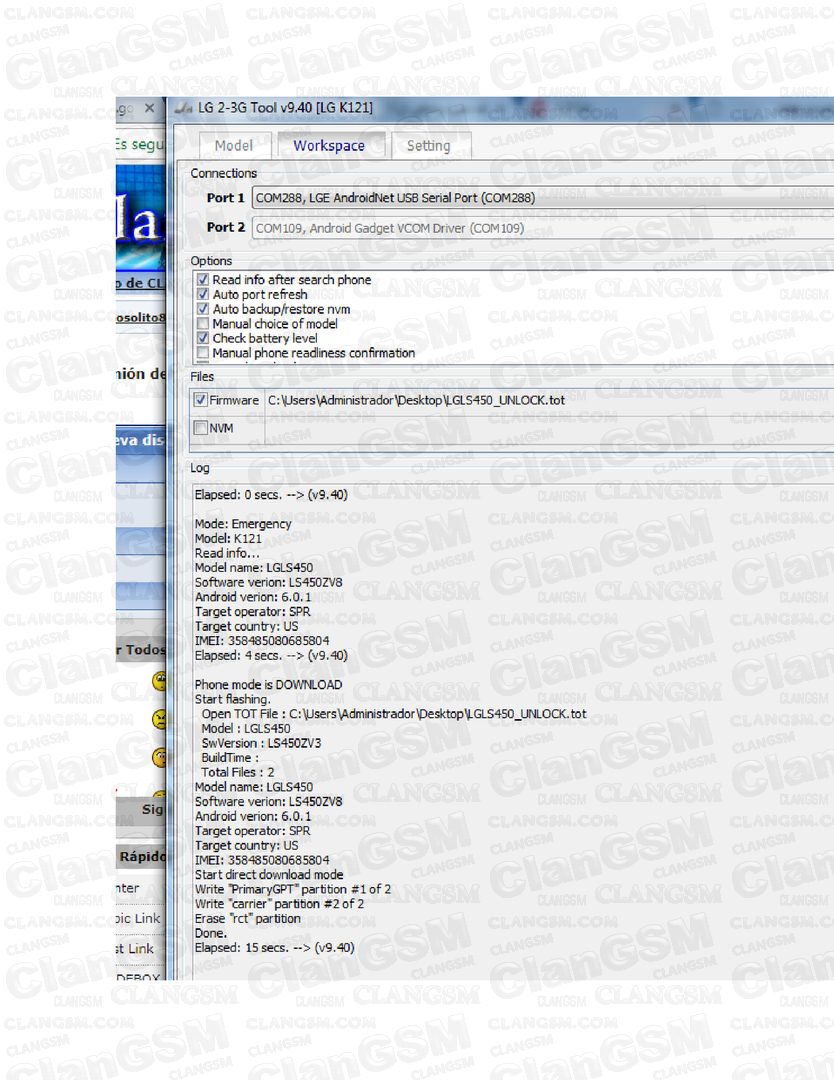This screenshot has height=1080, width=834.
Task: Open the Model tab
Action: [x=234, y=145]
